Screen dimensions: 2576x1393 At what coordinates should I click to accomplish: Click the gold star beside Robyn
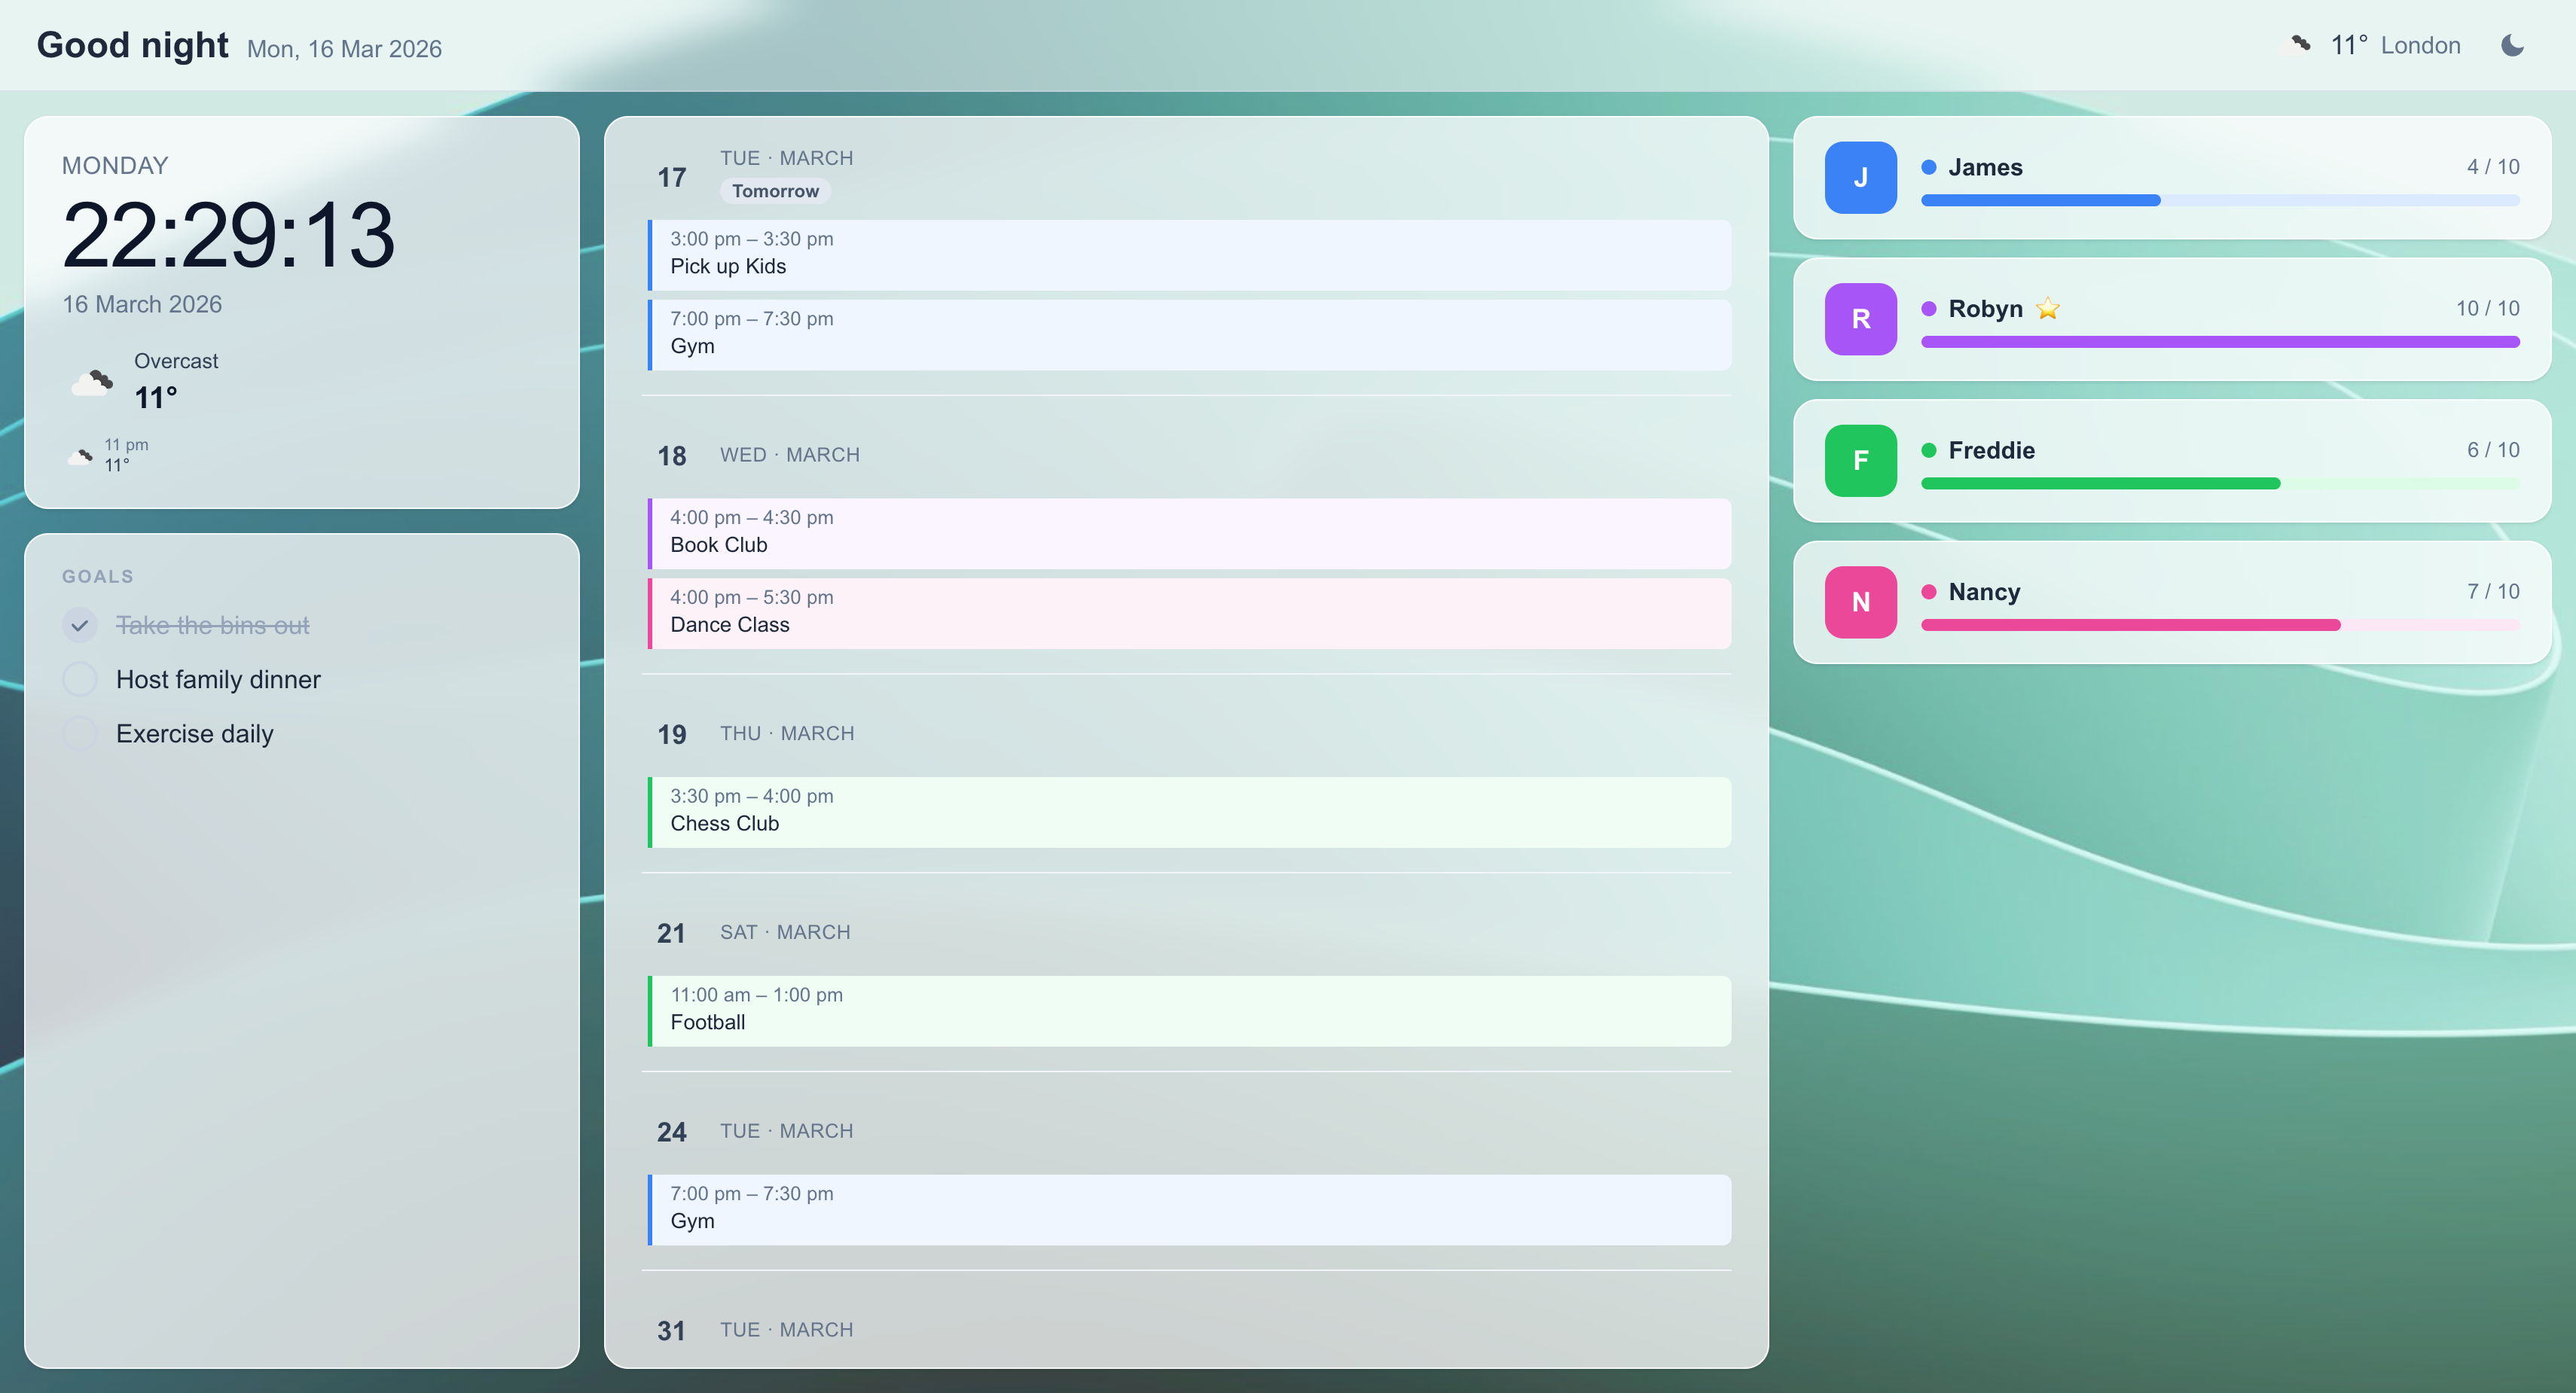[x=2048, y=309]
